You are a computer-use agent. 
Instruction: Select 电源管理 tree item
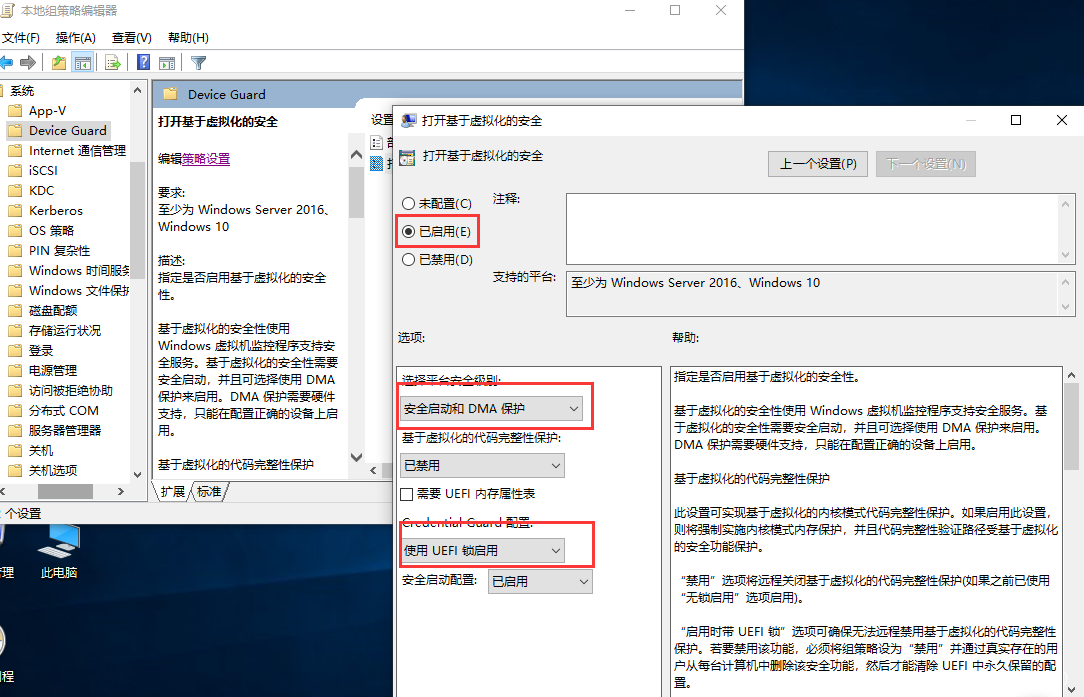coord(53,371)
